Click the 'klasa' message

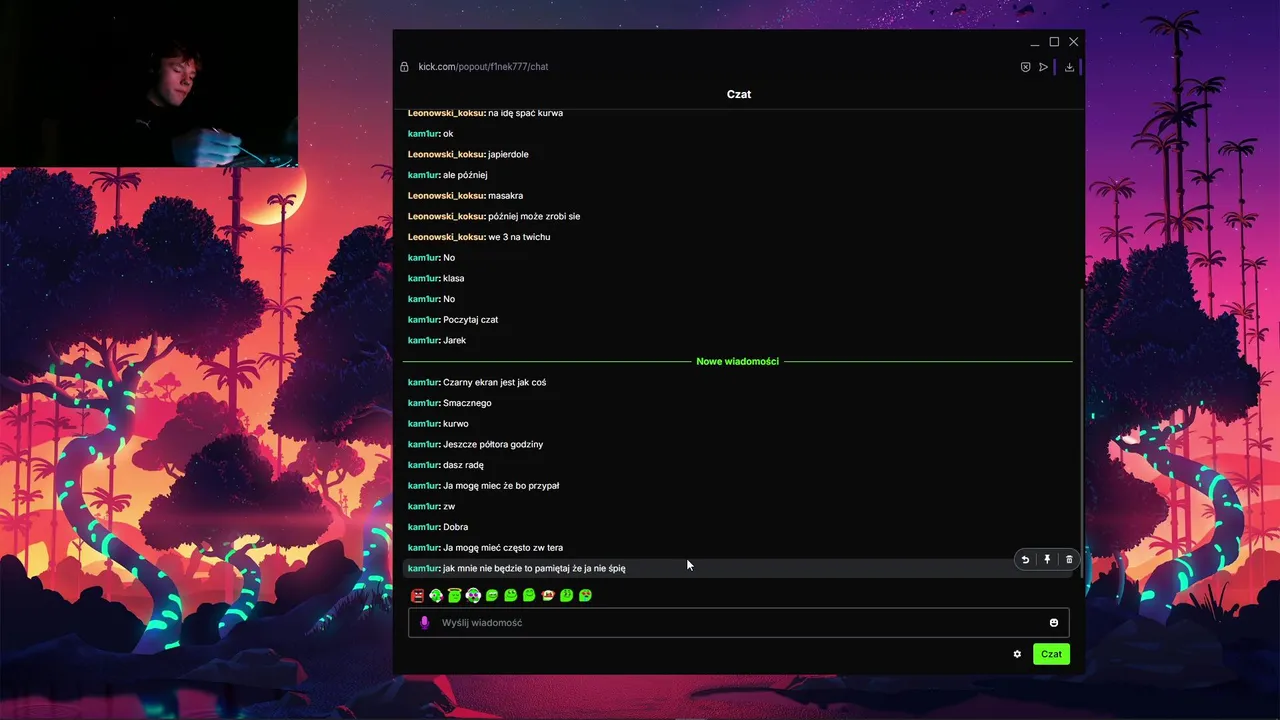(453, 278)
